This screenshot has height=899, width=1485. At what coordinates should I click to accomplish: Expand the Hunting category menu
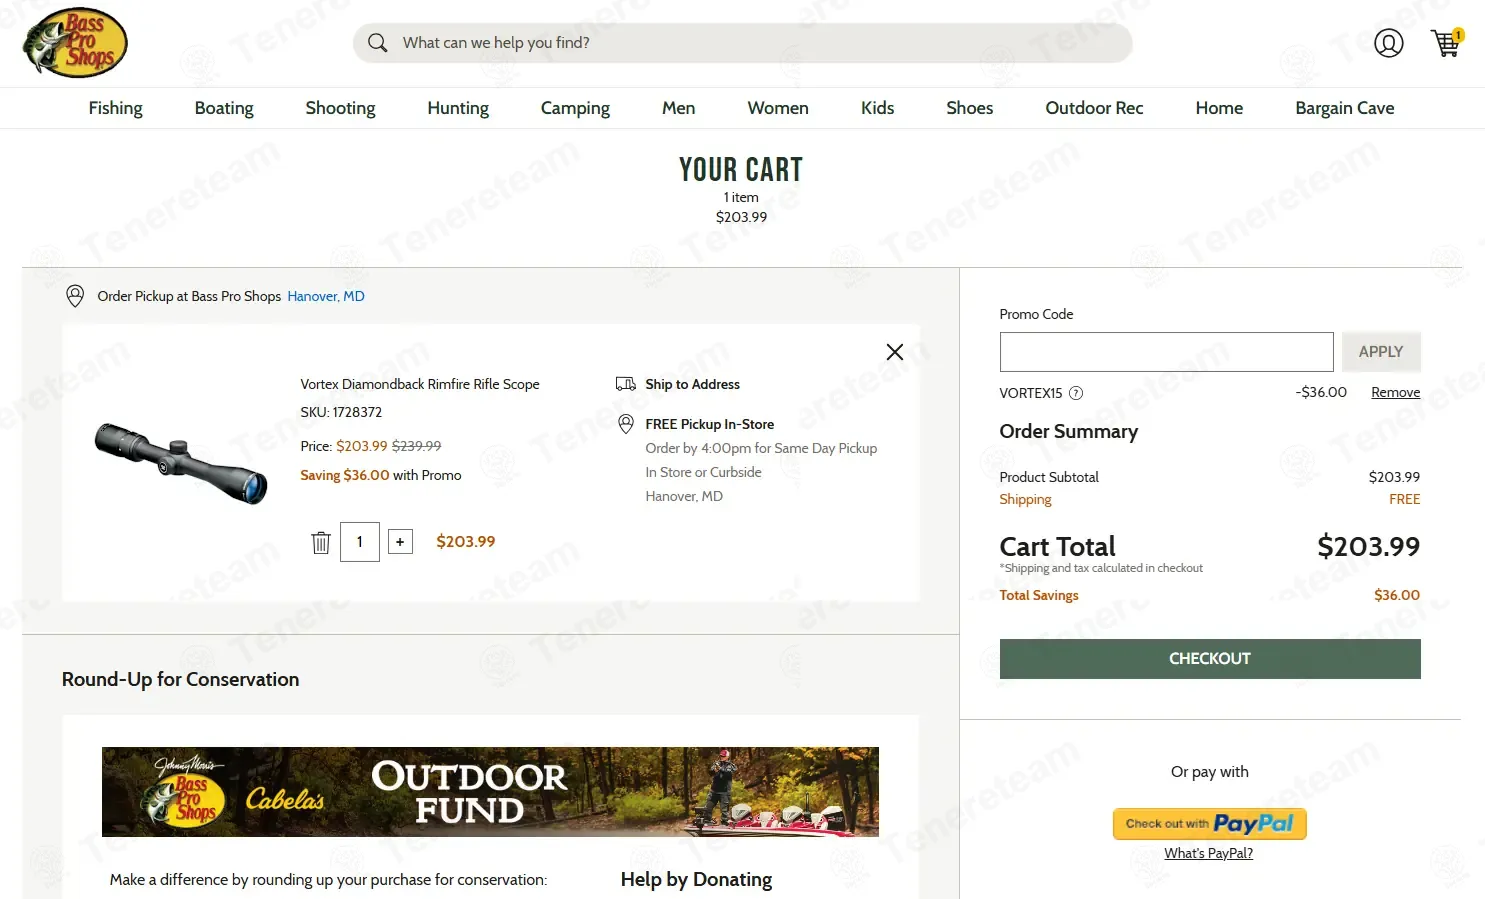click(458, 108)
